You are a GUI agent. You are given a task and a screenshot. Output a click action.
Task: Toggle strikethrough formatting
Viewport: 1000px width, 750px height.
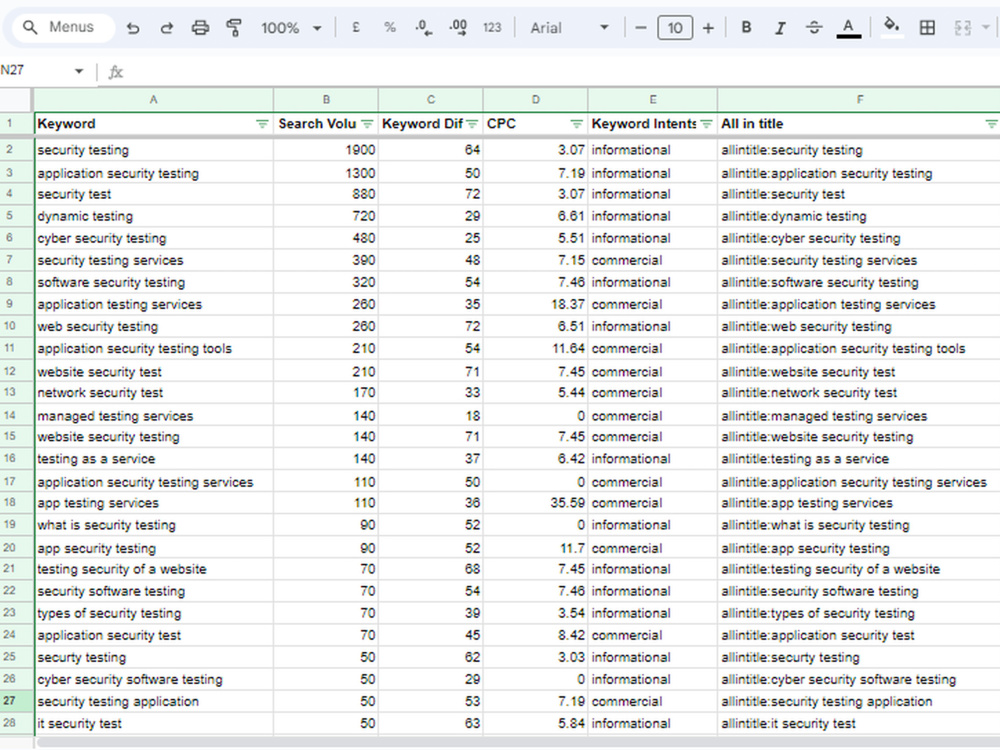814,27
